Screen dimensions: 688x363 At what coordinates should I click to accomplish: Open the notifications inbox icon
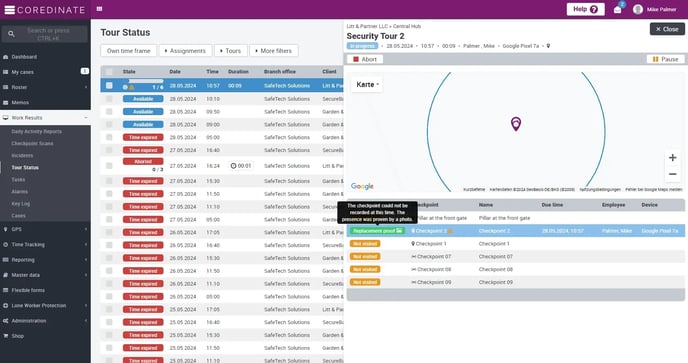617,10
